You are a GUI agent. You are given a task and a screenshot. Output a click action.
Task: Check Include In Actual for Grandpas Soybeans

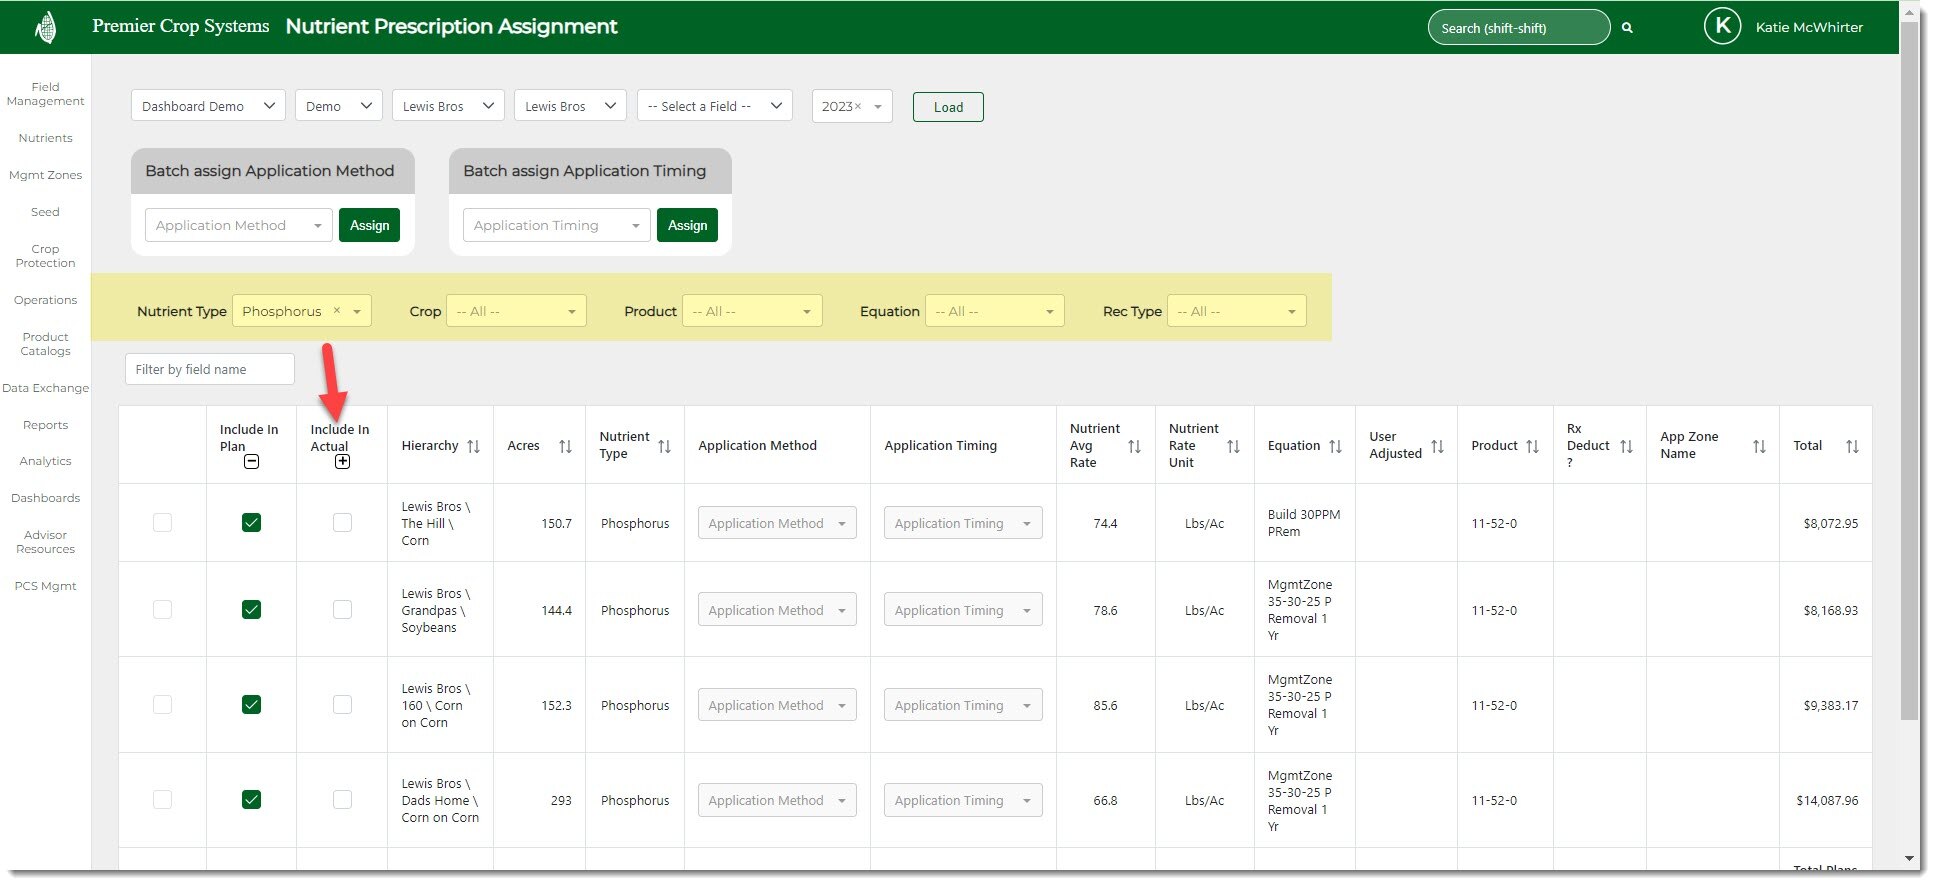pyautogui.click(x=342, y=610)
